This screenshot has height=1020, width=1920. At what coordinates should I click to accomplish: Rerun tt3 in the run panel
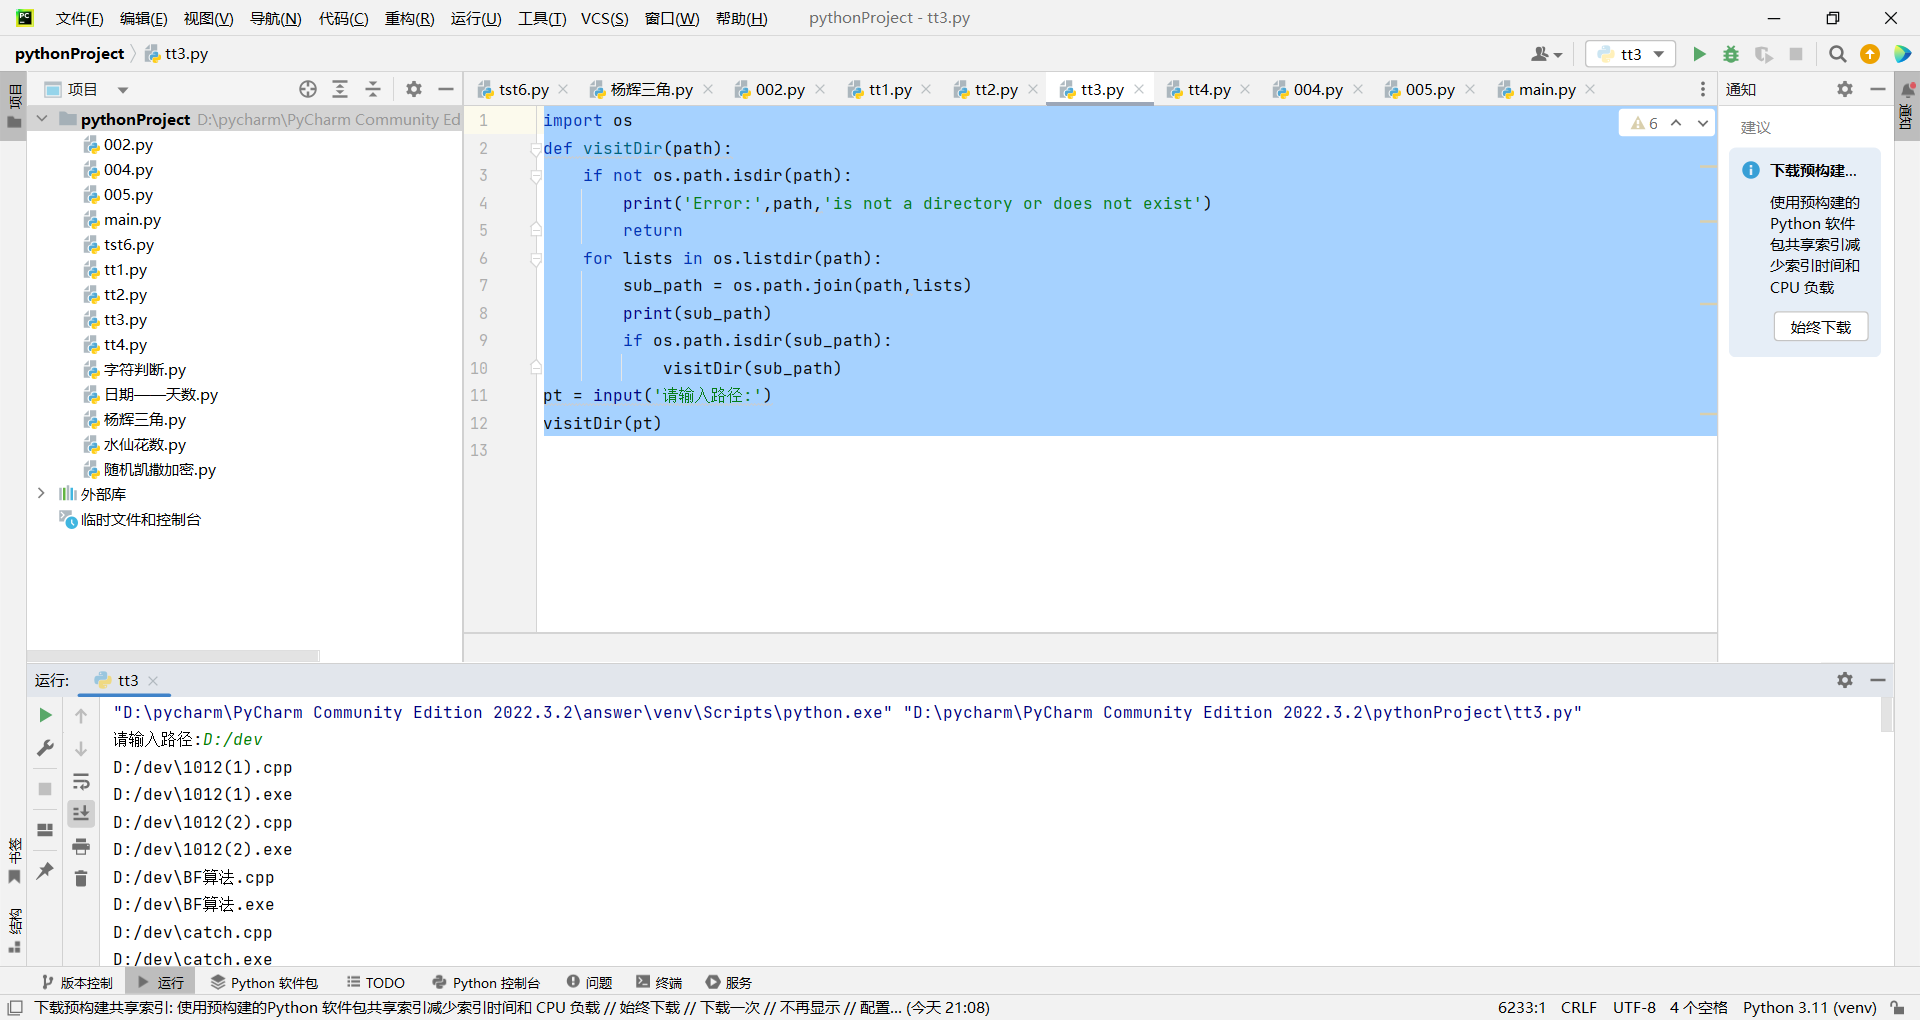45,715
